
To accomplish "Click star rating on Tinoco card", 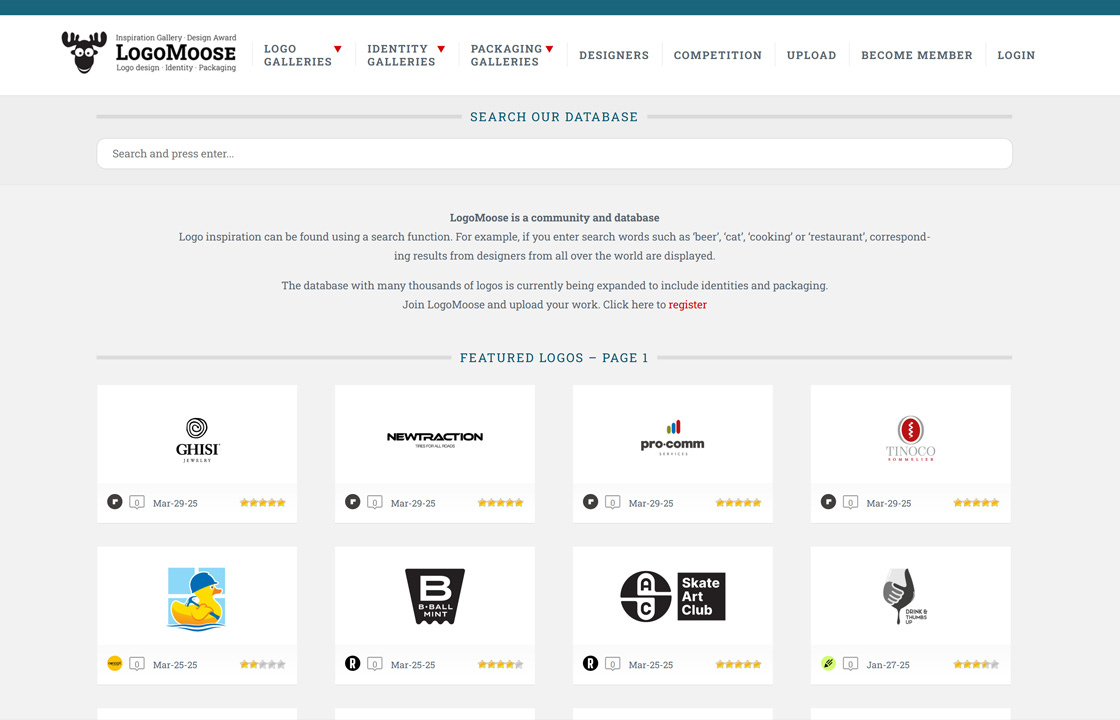I will click(976, 503).
